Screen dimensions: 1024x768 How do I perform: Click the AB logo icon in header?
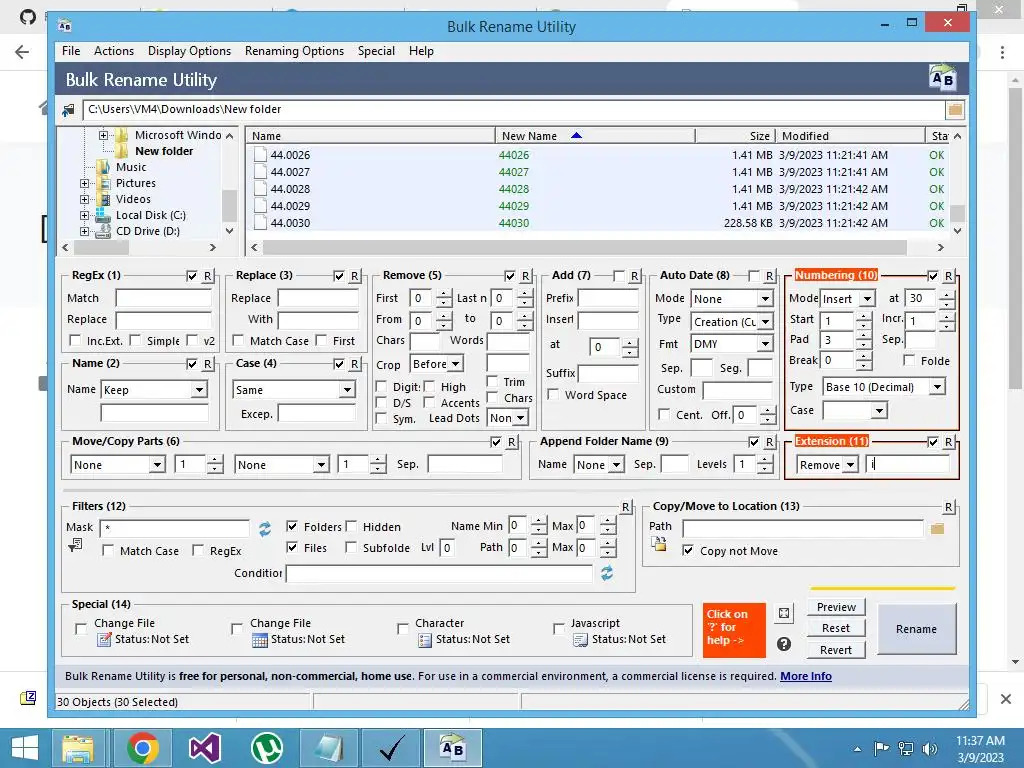click(942, 78)
